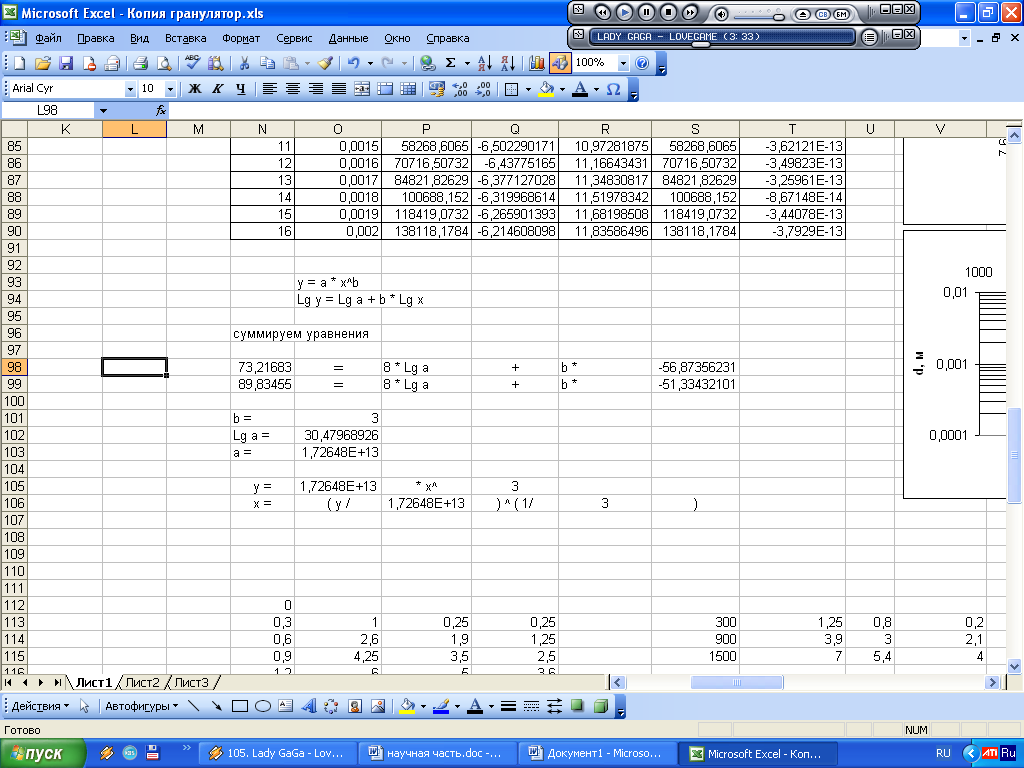Sort ascending with the A-Я icon
The image size is (1024, 768).
click(x=485, y=63)
